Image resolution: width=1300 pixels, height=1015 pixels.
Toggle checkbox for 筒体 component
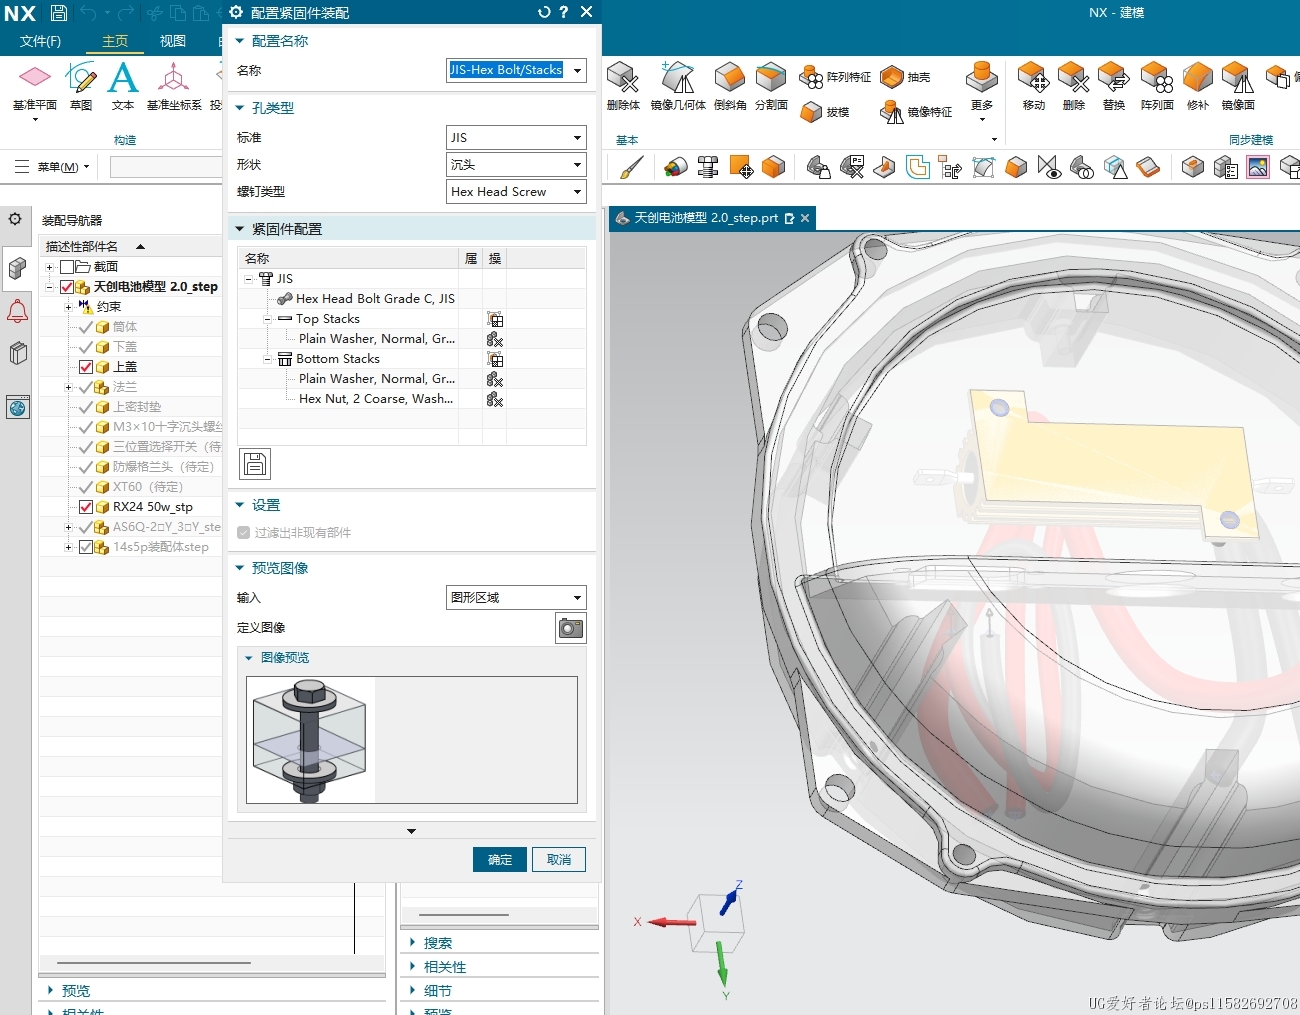point(86,327)
